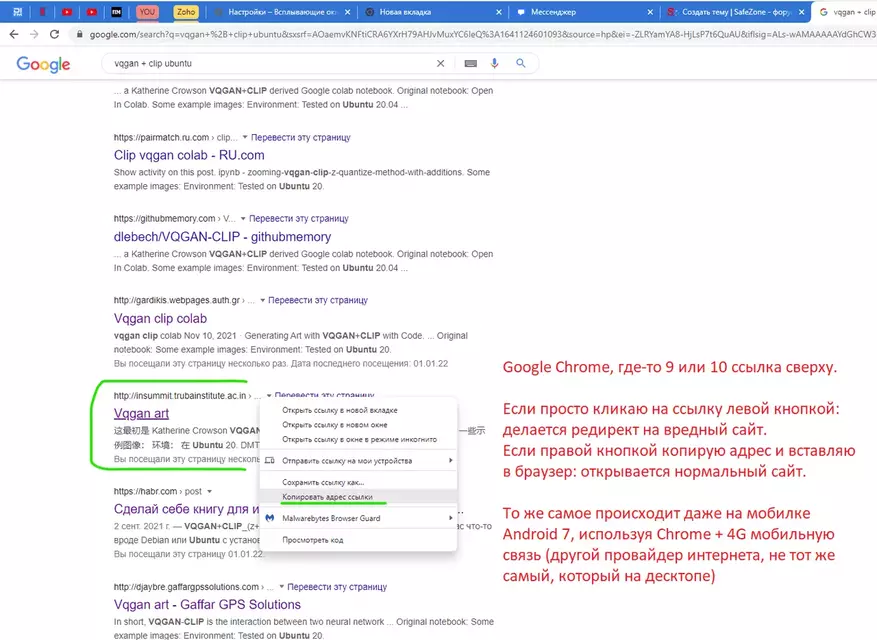The image size is (877, 640).
Task: Open dropdown arrow next to djaybre.gaffargpssolutions.com URL
Action: coord(281,587)
